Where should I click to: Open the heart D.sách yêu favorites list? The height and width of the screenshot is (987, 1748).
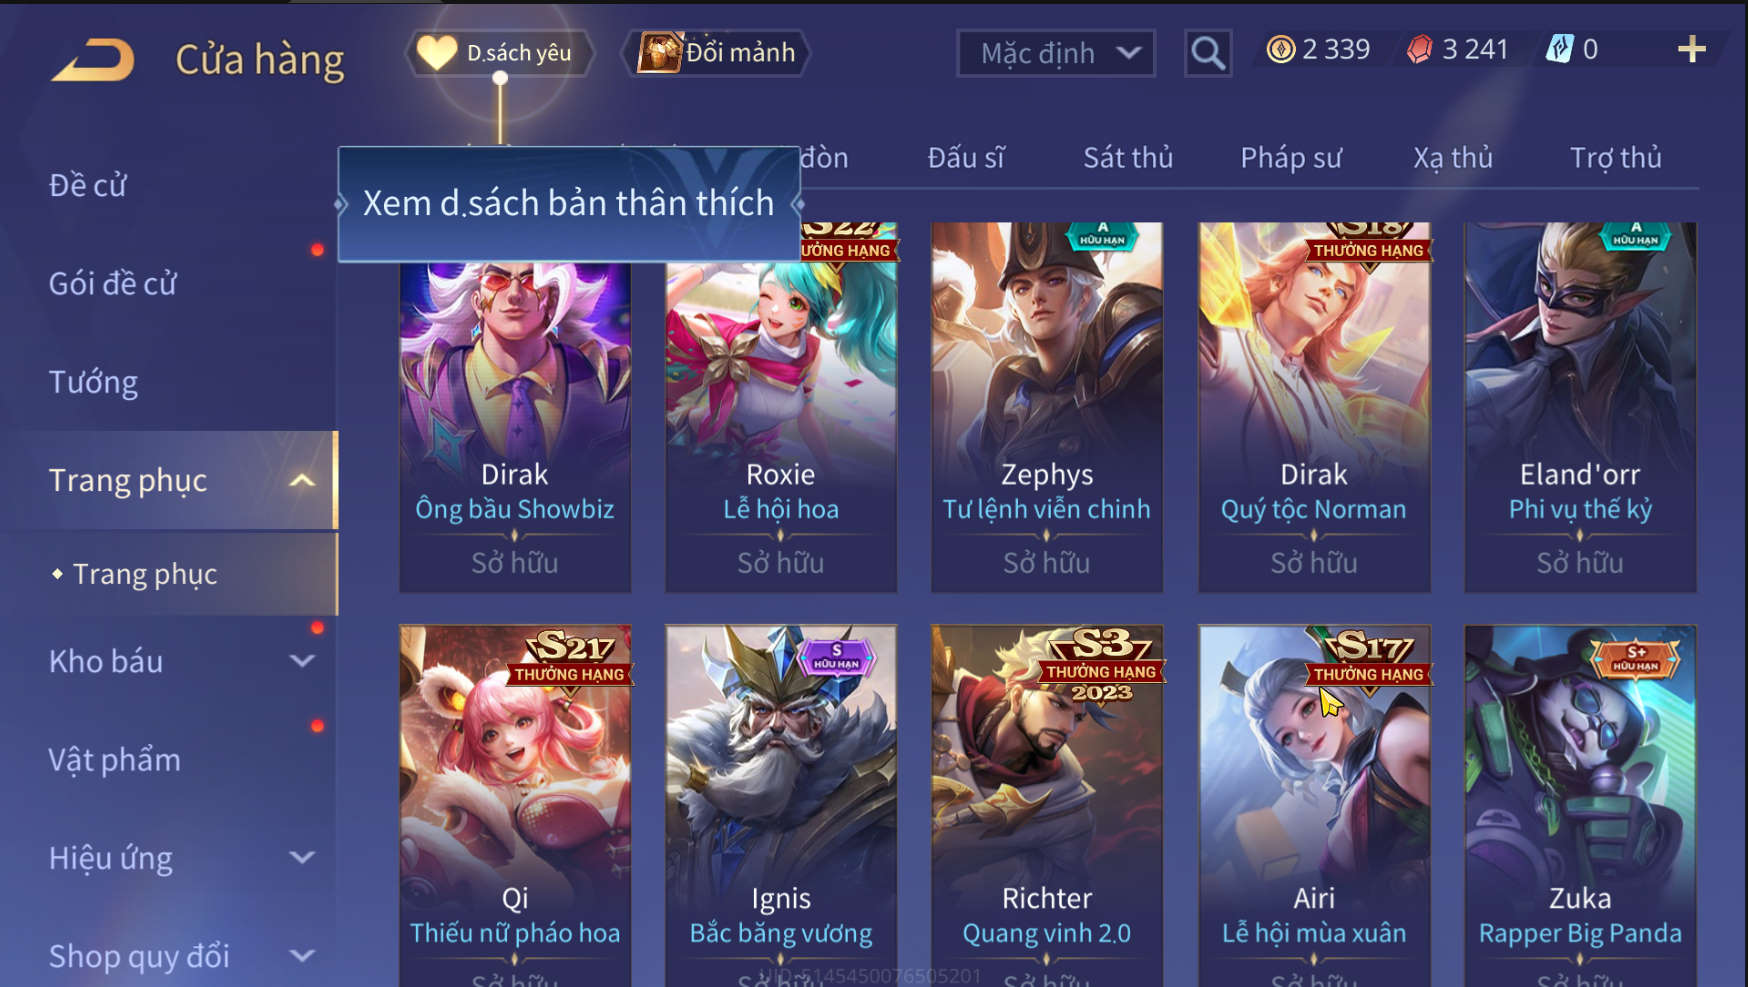point(499,53)
